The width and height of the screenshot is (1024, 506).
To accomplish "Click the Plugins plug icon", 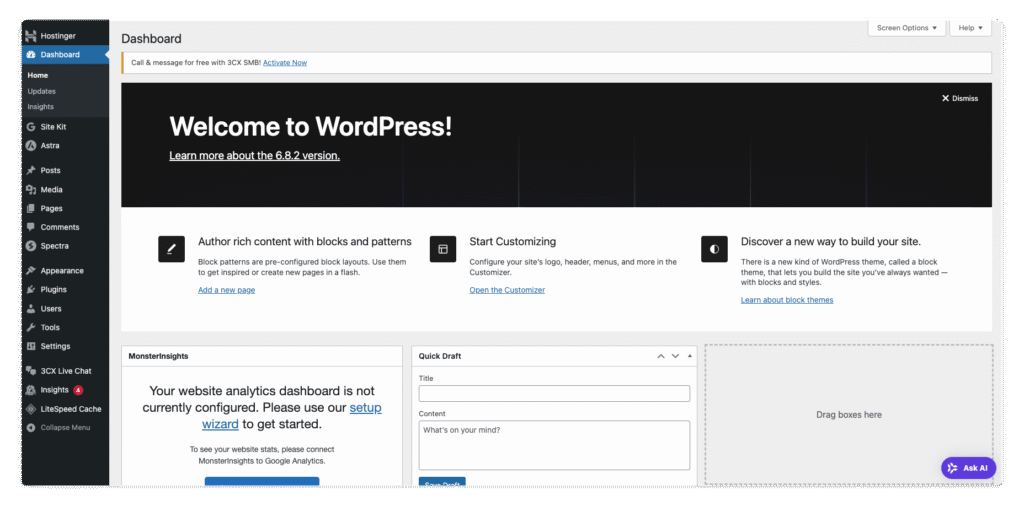I will 31,289.
